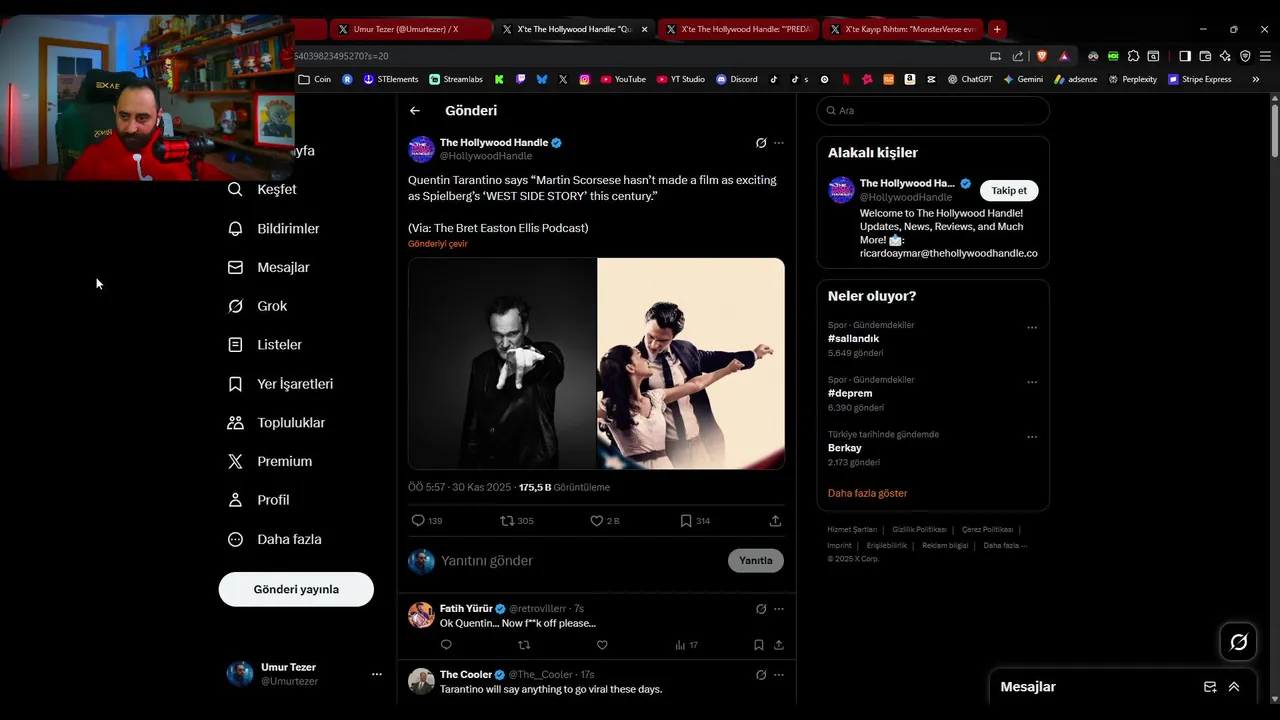Open options for #sallandık trend

point(1032,327)
